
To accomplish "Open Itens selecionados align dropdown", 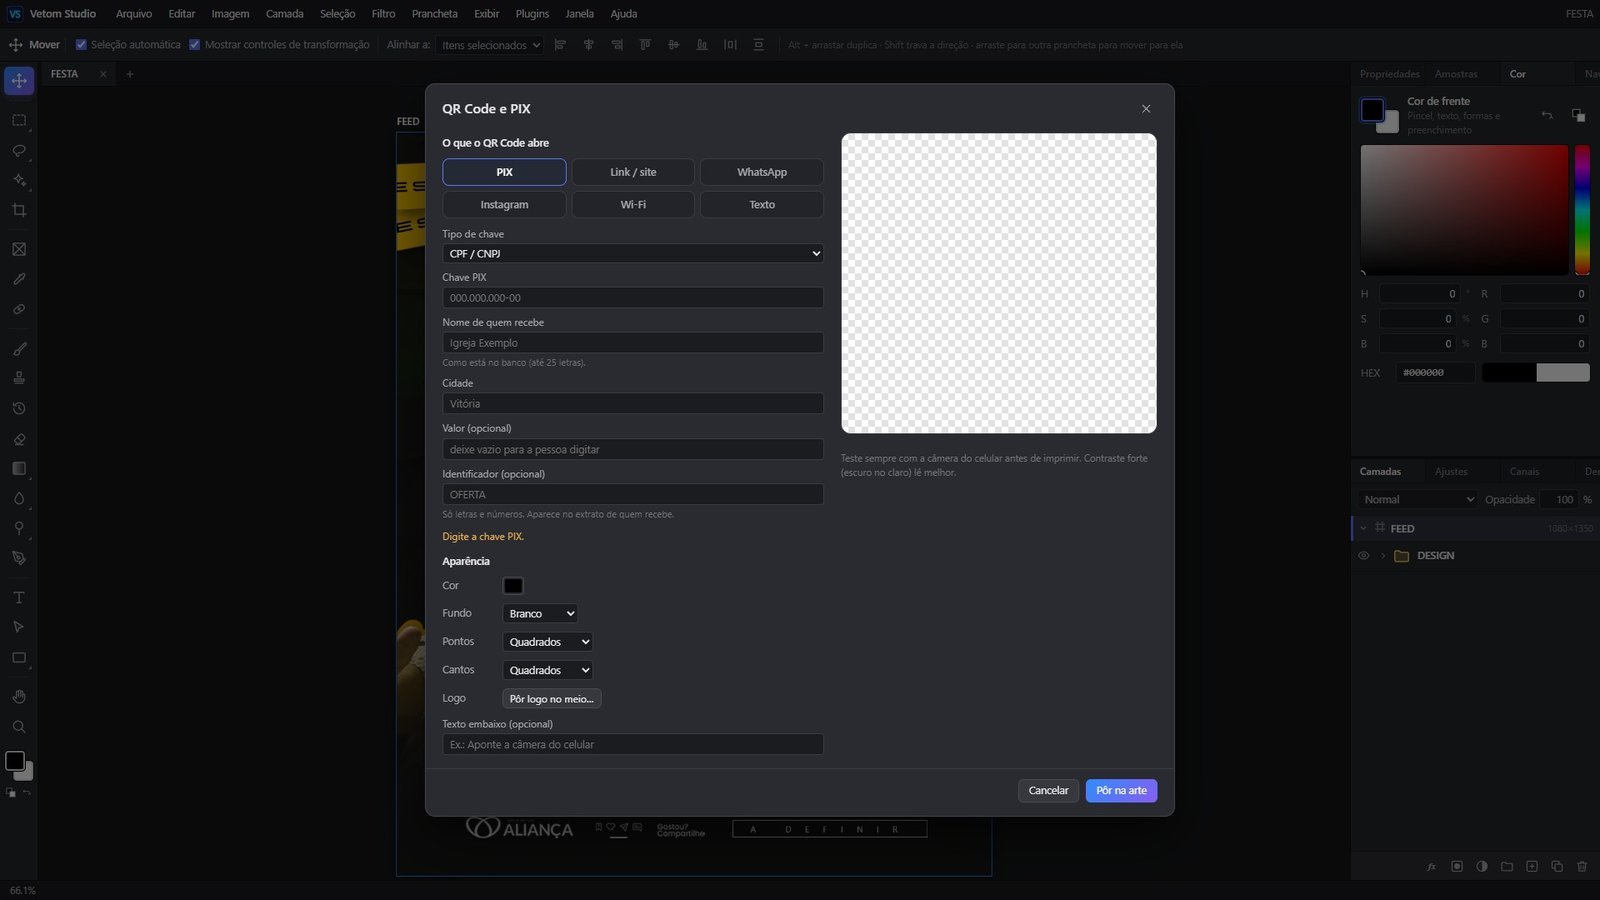I will [x=490, y=45].
